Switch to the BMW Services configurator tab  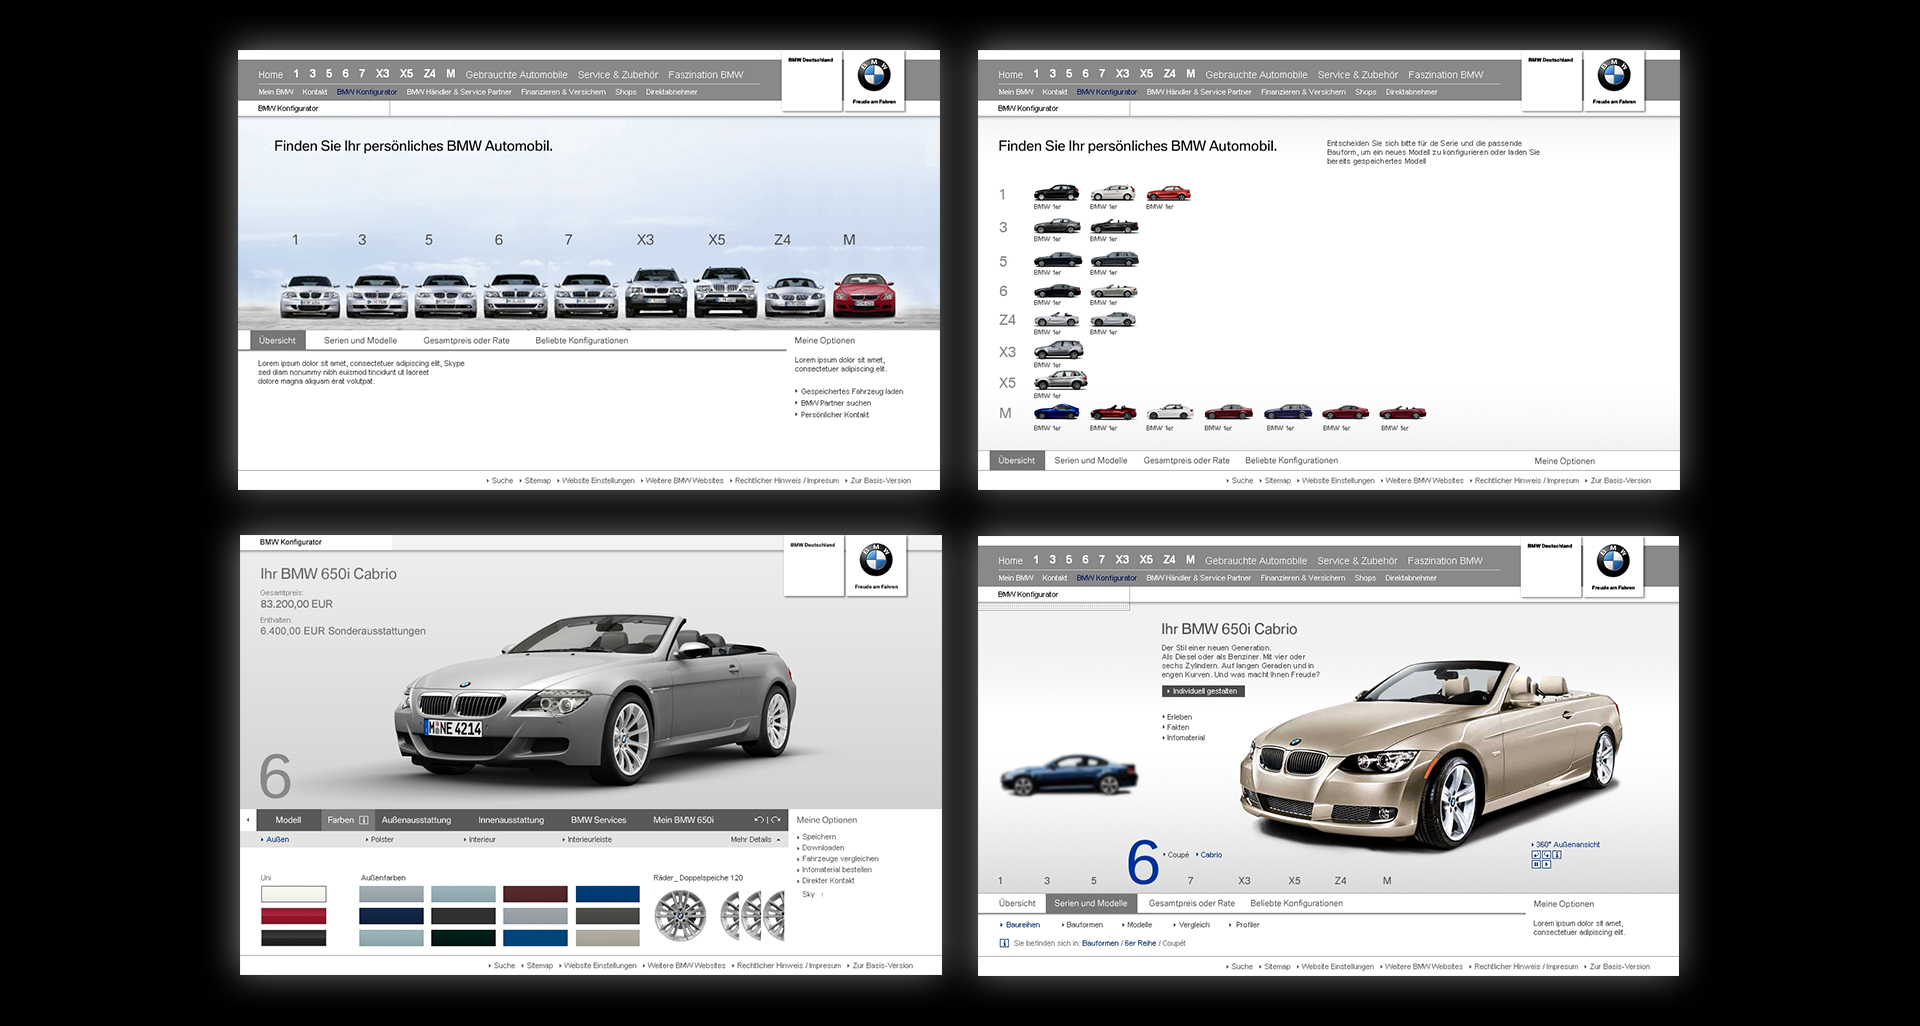(x=598, y=820)
